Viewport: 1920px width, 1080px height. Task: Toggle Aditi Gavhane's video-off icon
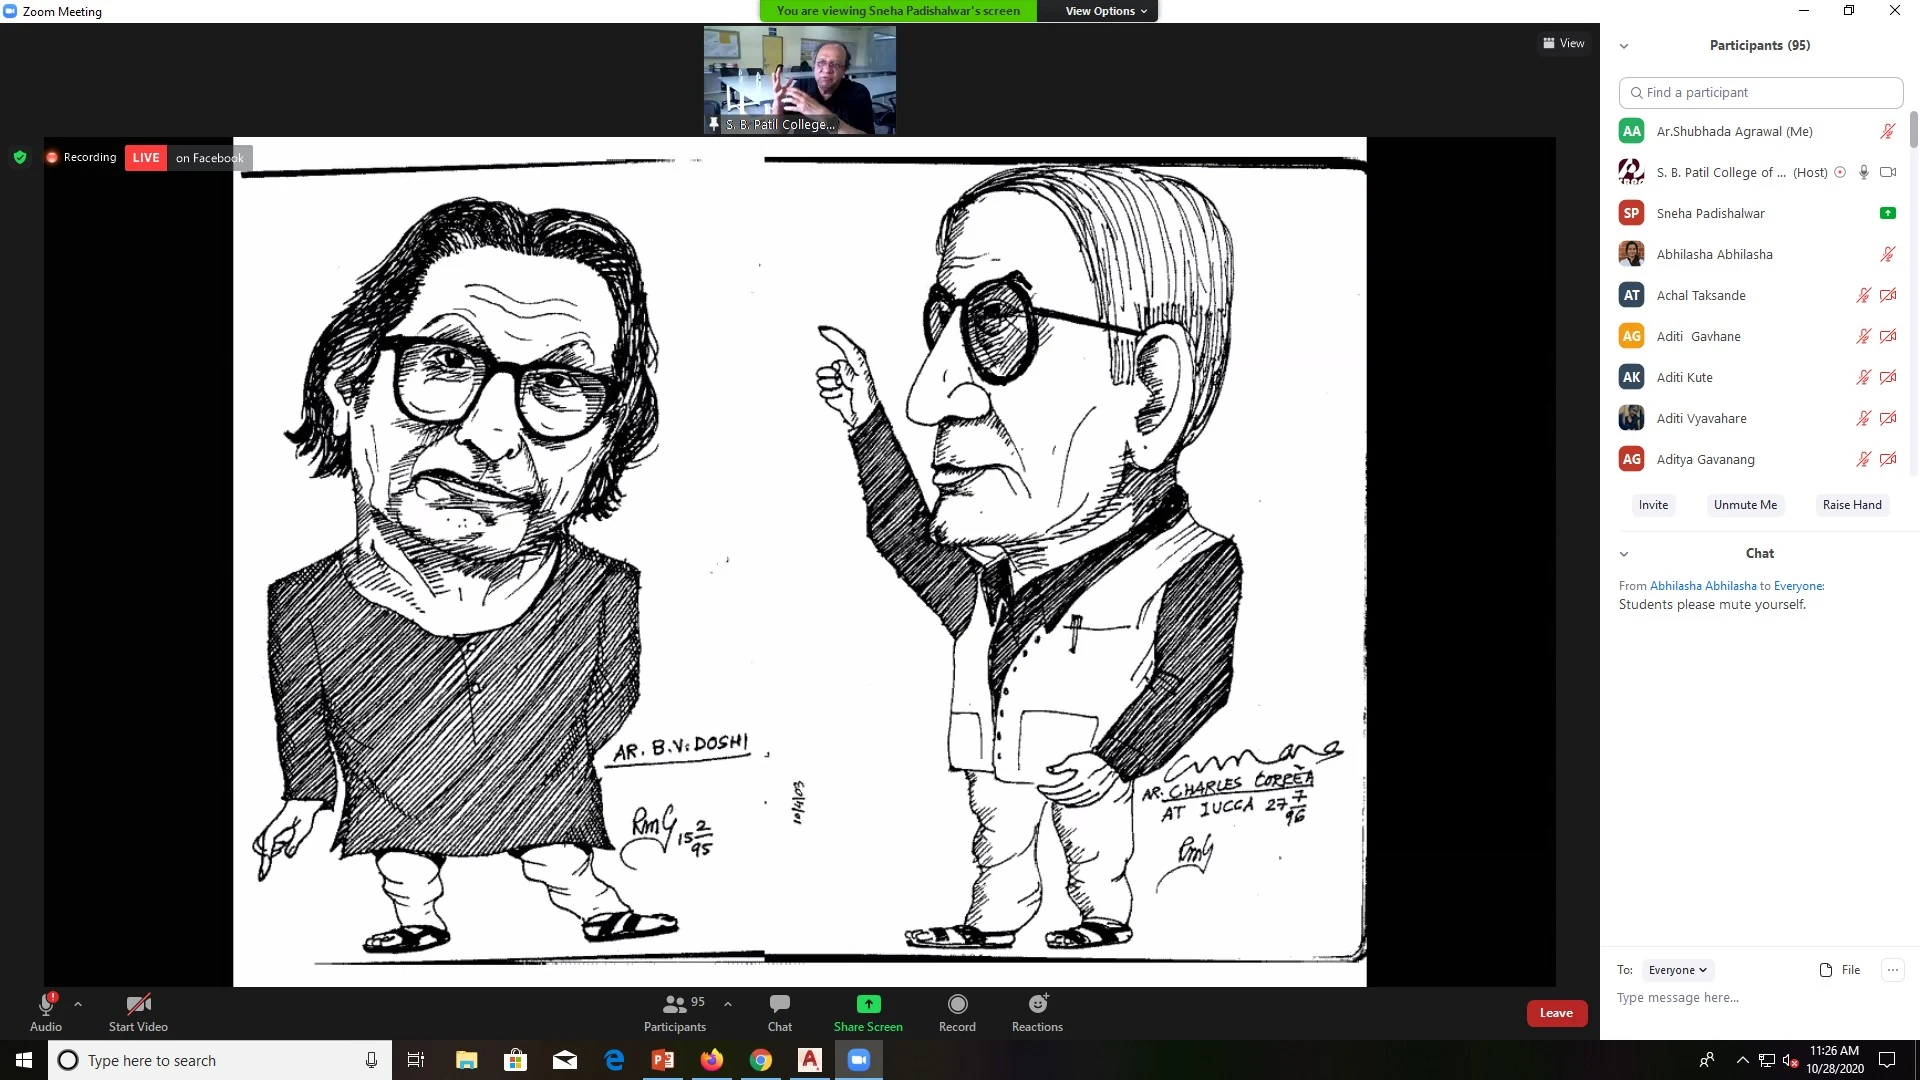(1888, 336)
